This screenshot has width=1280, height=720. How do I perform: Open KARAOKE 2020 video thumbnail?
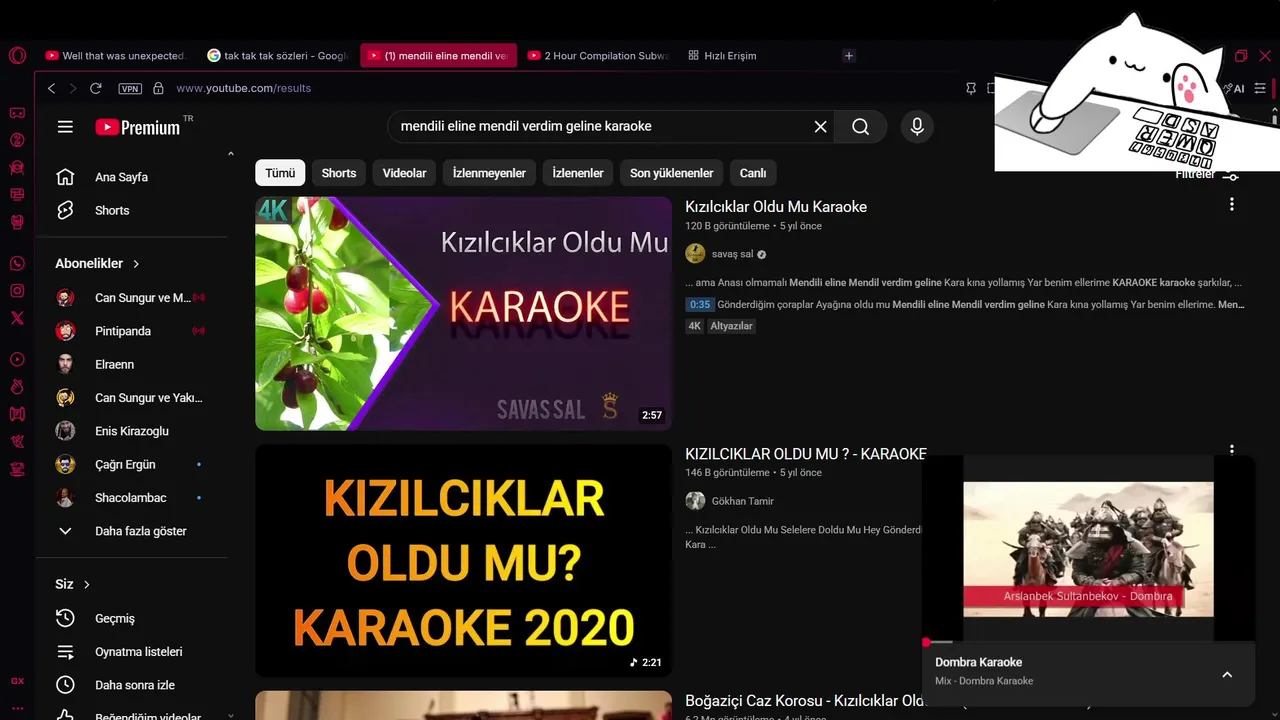(463, 560)
